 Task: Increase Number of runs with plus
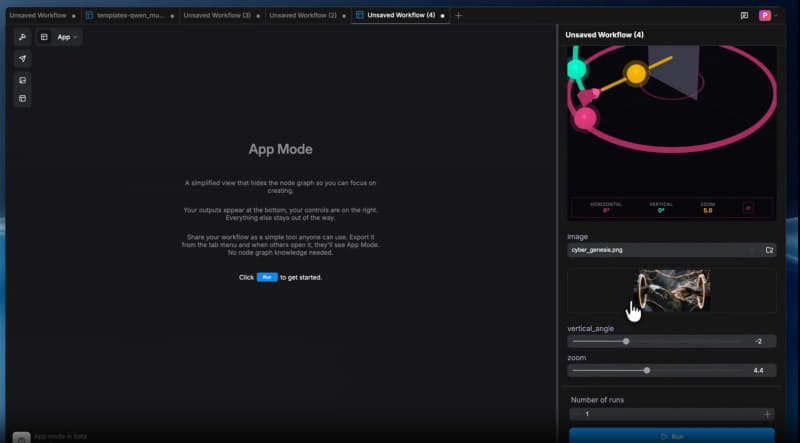[767, 414]
